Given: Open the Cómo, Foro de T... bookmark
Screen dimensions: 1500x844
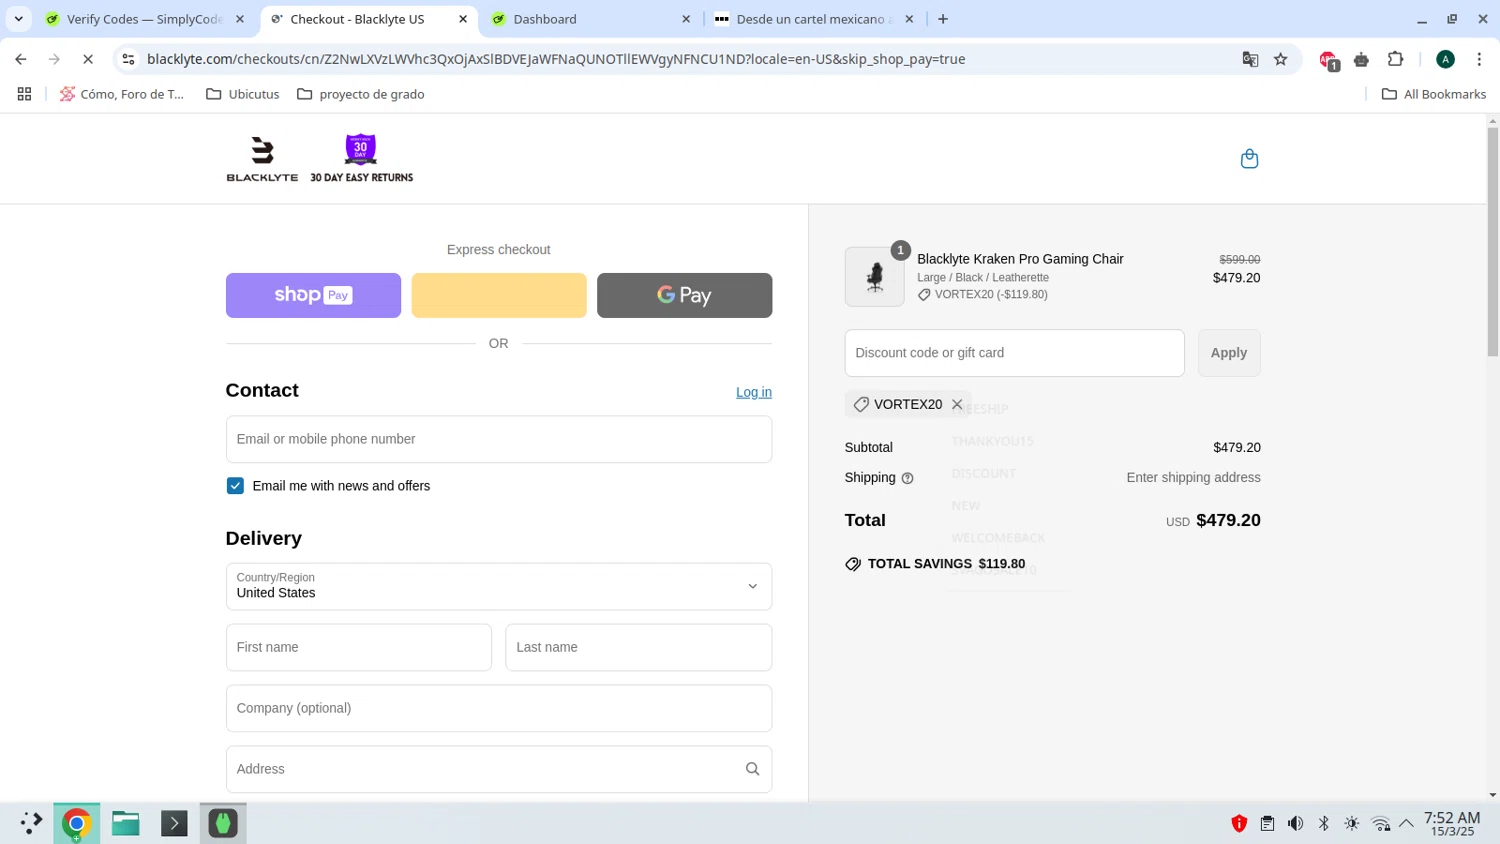Looking at the screenshot, I should pos(122,94).
